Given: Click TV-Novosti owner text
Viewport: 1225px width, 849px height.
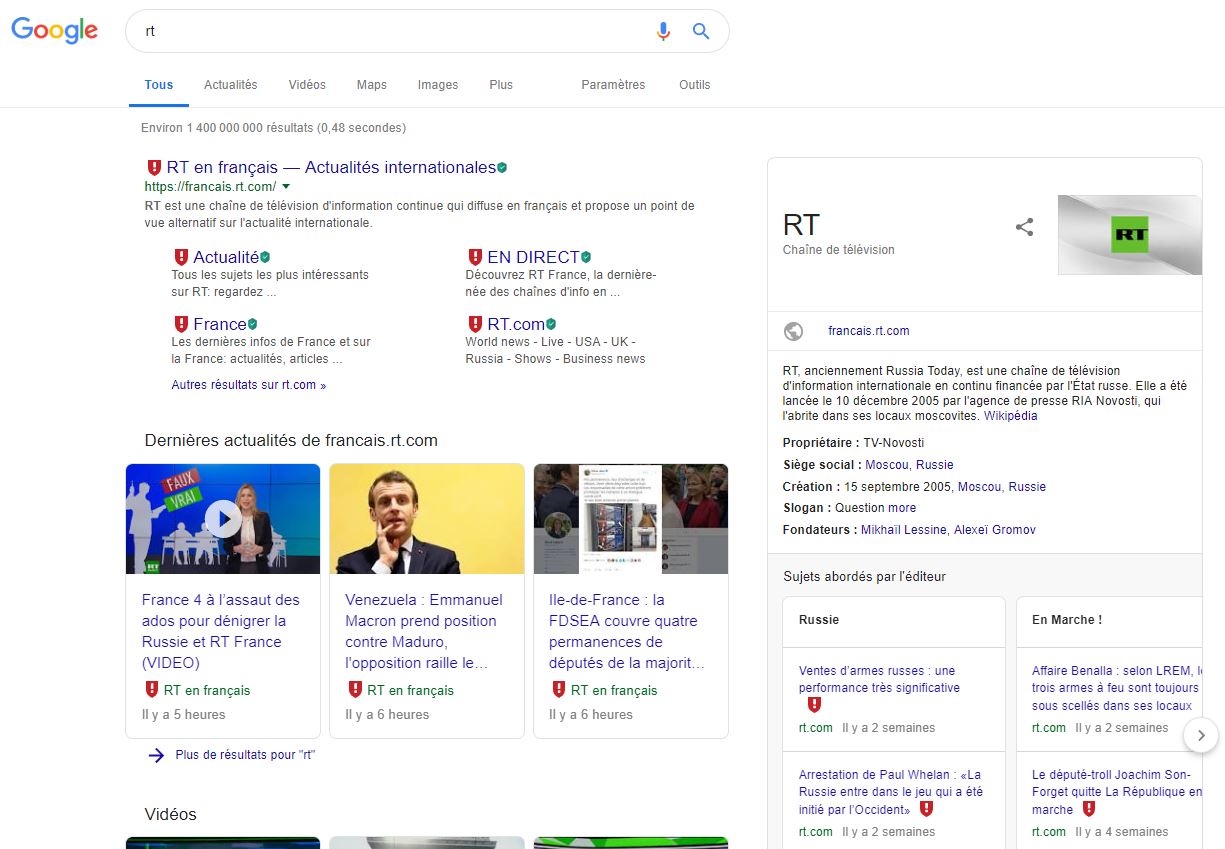Looking at the screenshot, I should 894,443.
